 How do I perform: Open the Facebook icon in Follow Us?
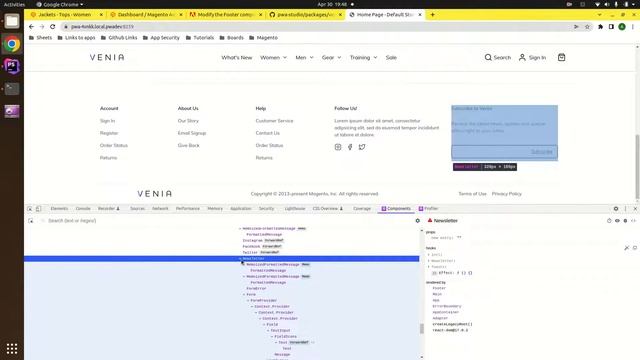pos(350,147)
